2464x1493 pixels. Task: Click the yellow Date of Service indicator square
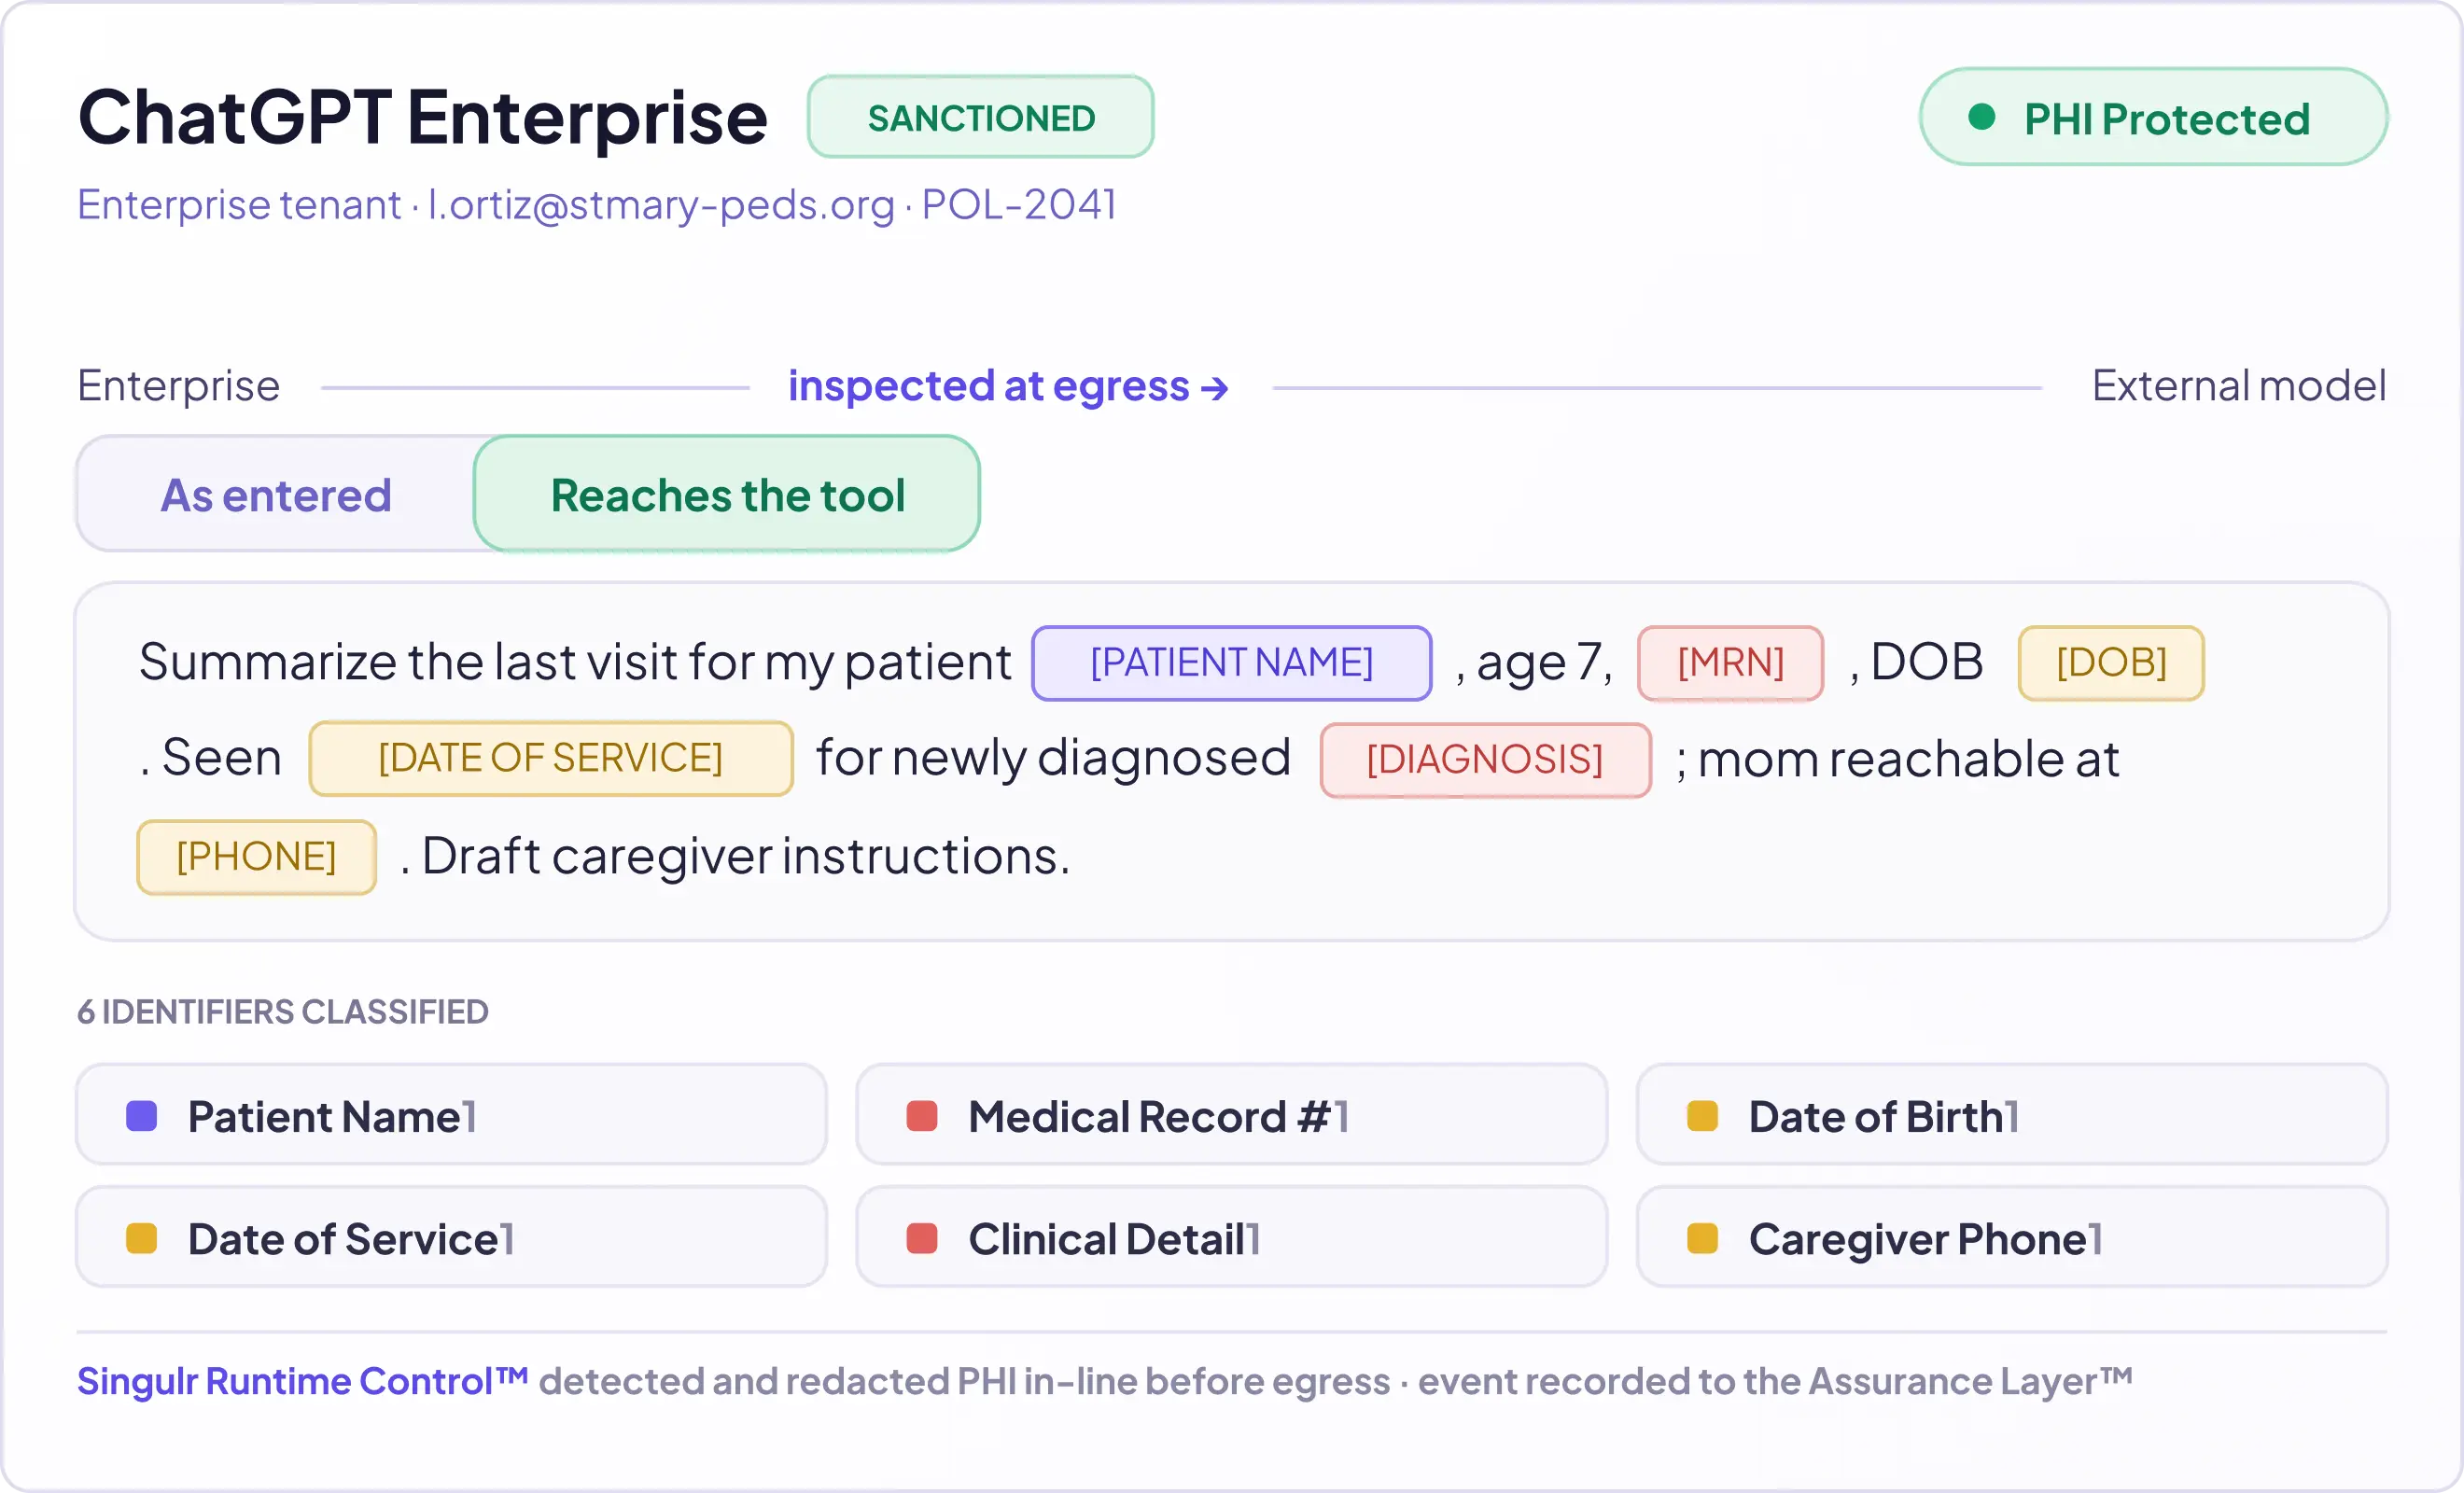click(x=142, y=1238)
